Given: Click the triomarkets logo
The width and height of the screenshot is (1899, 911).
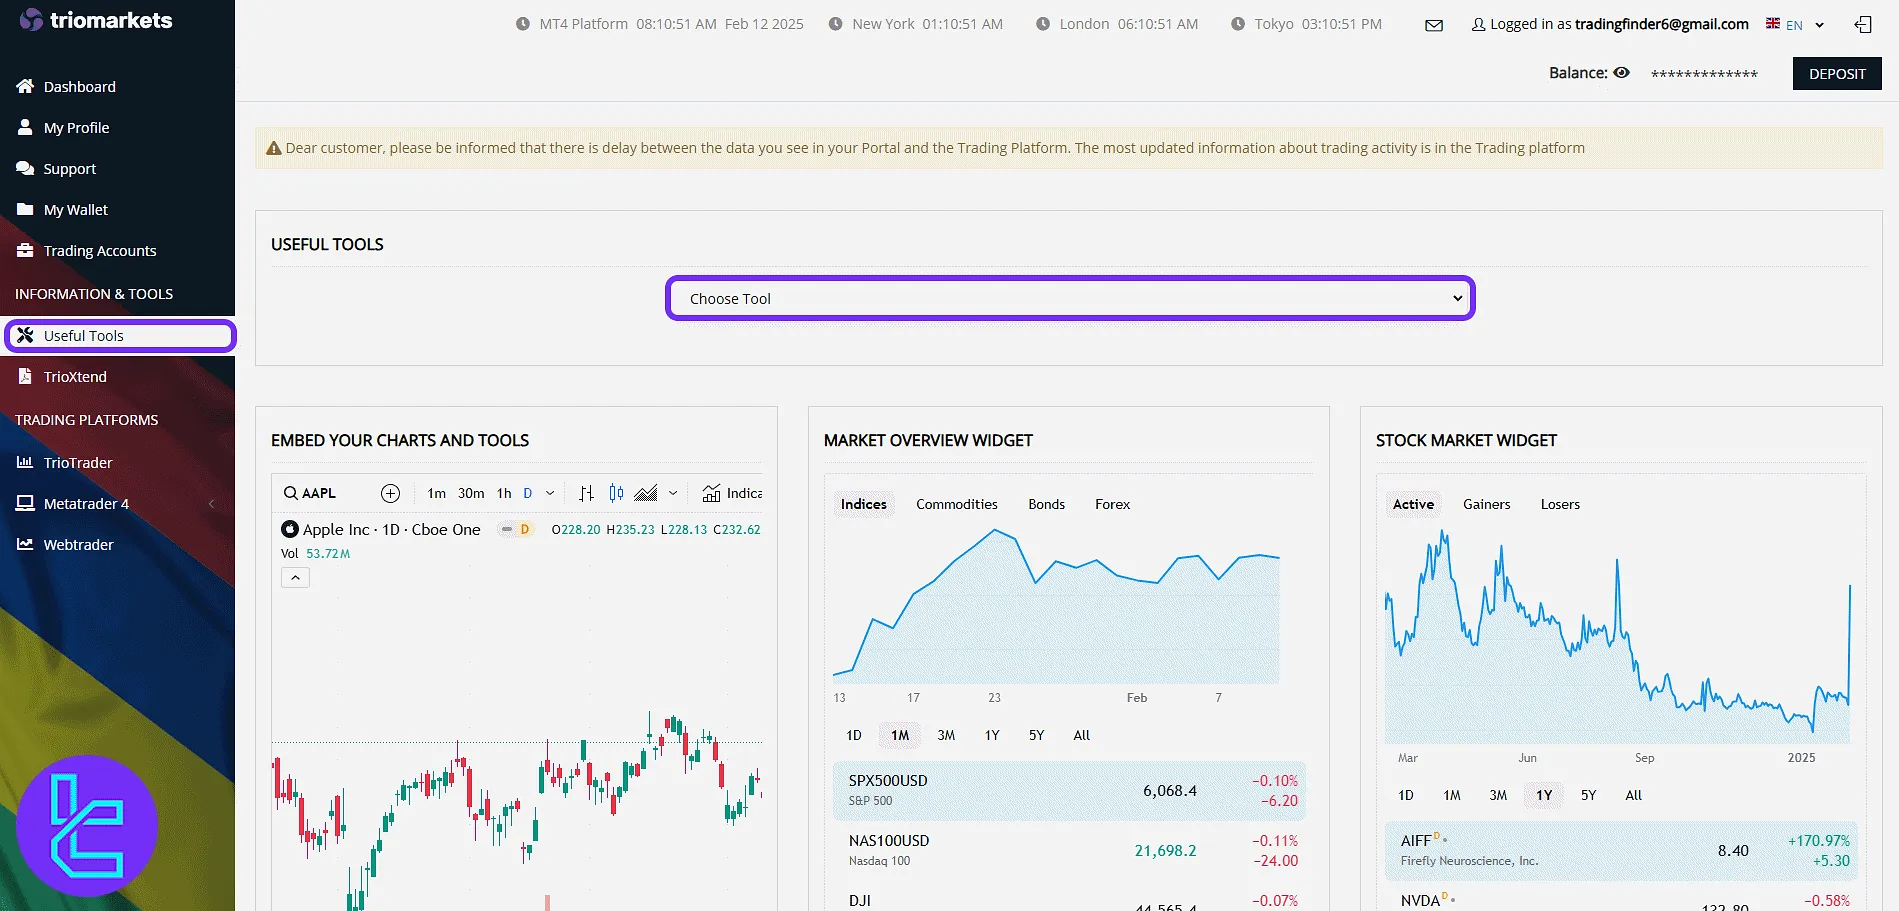Looking at the screenshot, I should point(96,20).
